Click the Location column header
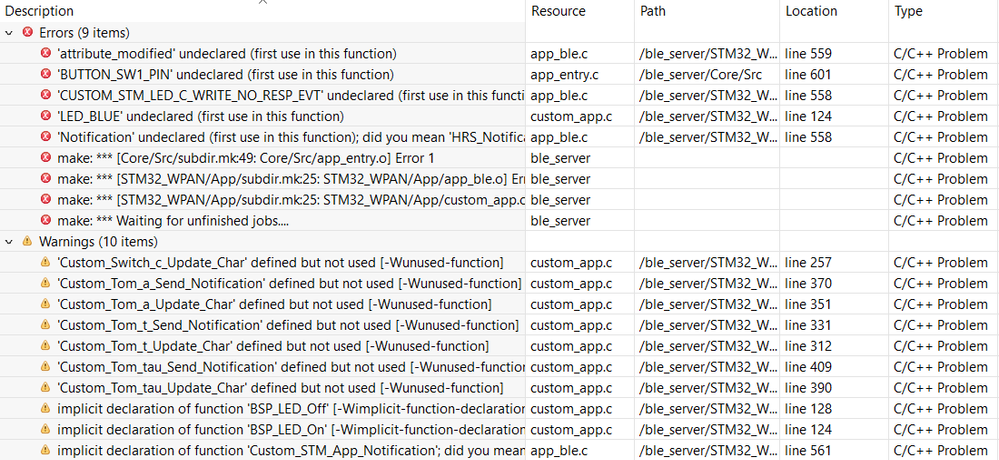Image resolution: width=999 pixels, height=460 pixels. (812, 11)
